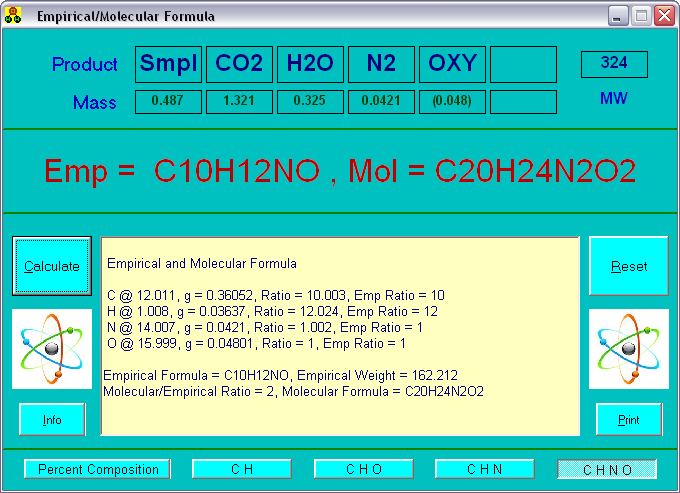Minimize the Empirical/Molecular Formula window
680x493 pixels.
618,16
